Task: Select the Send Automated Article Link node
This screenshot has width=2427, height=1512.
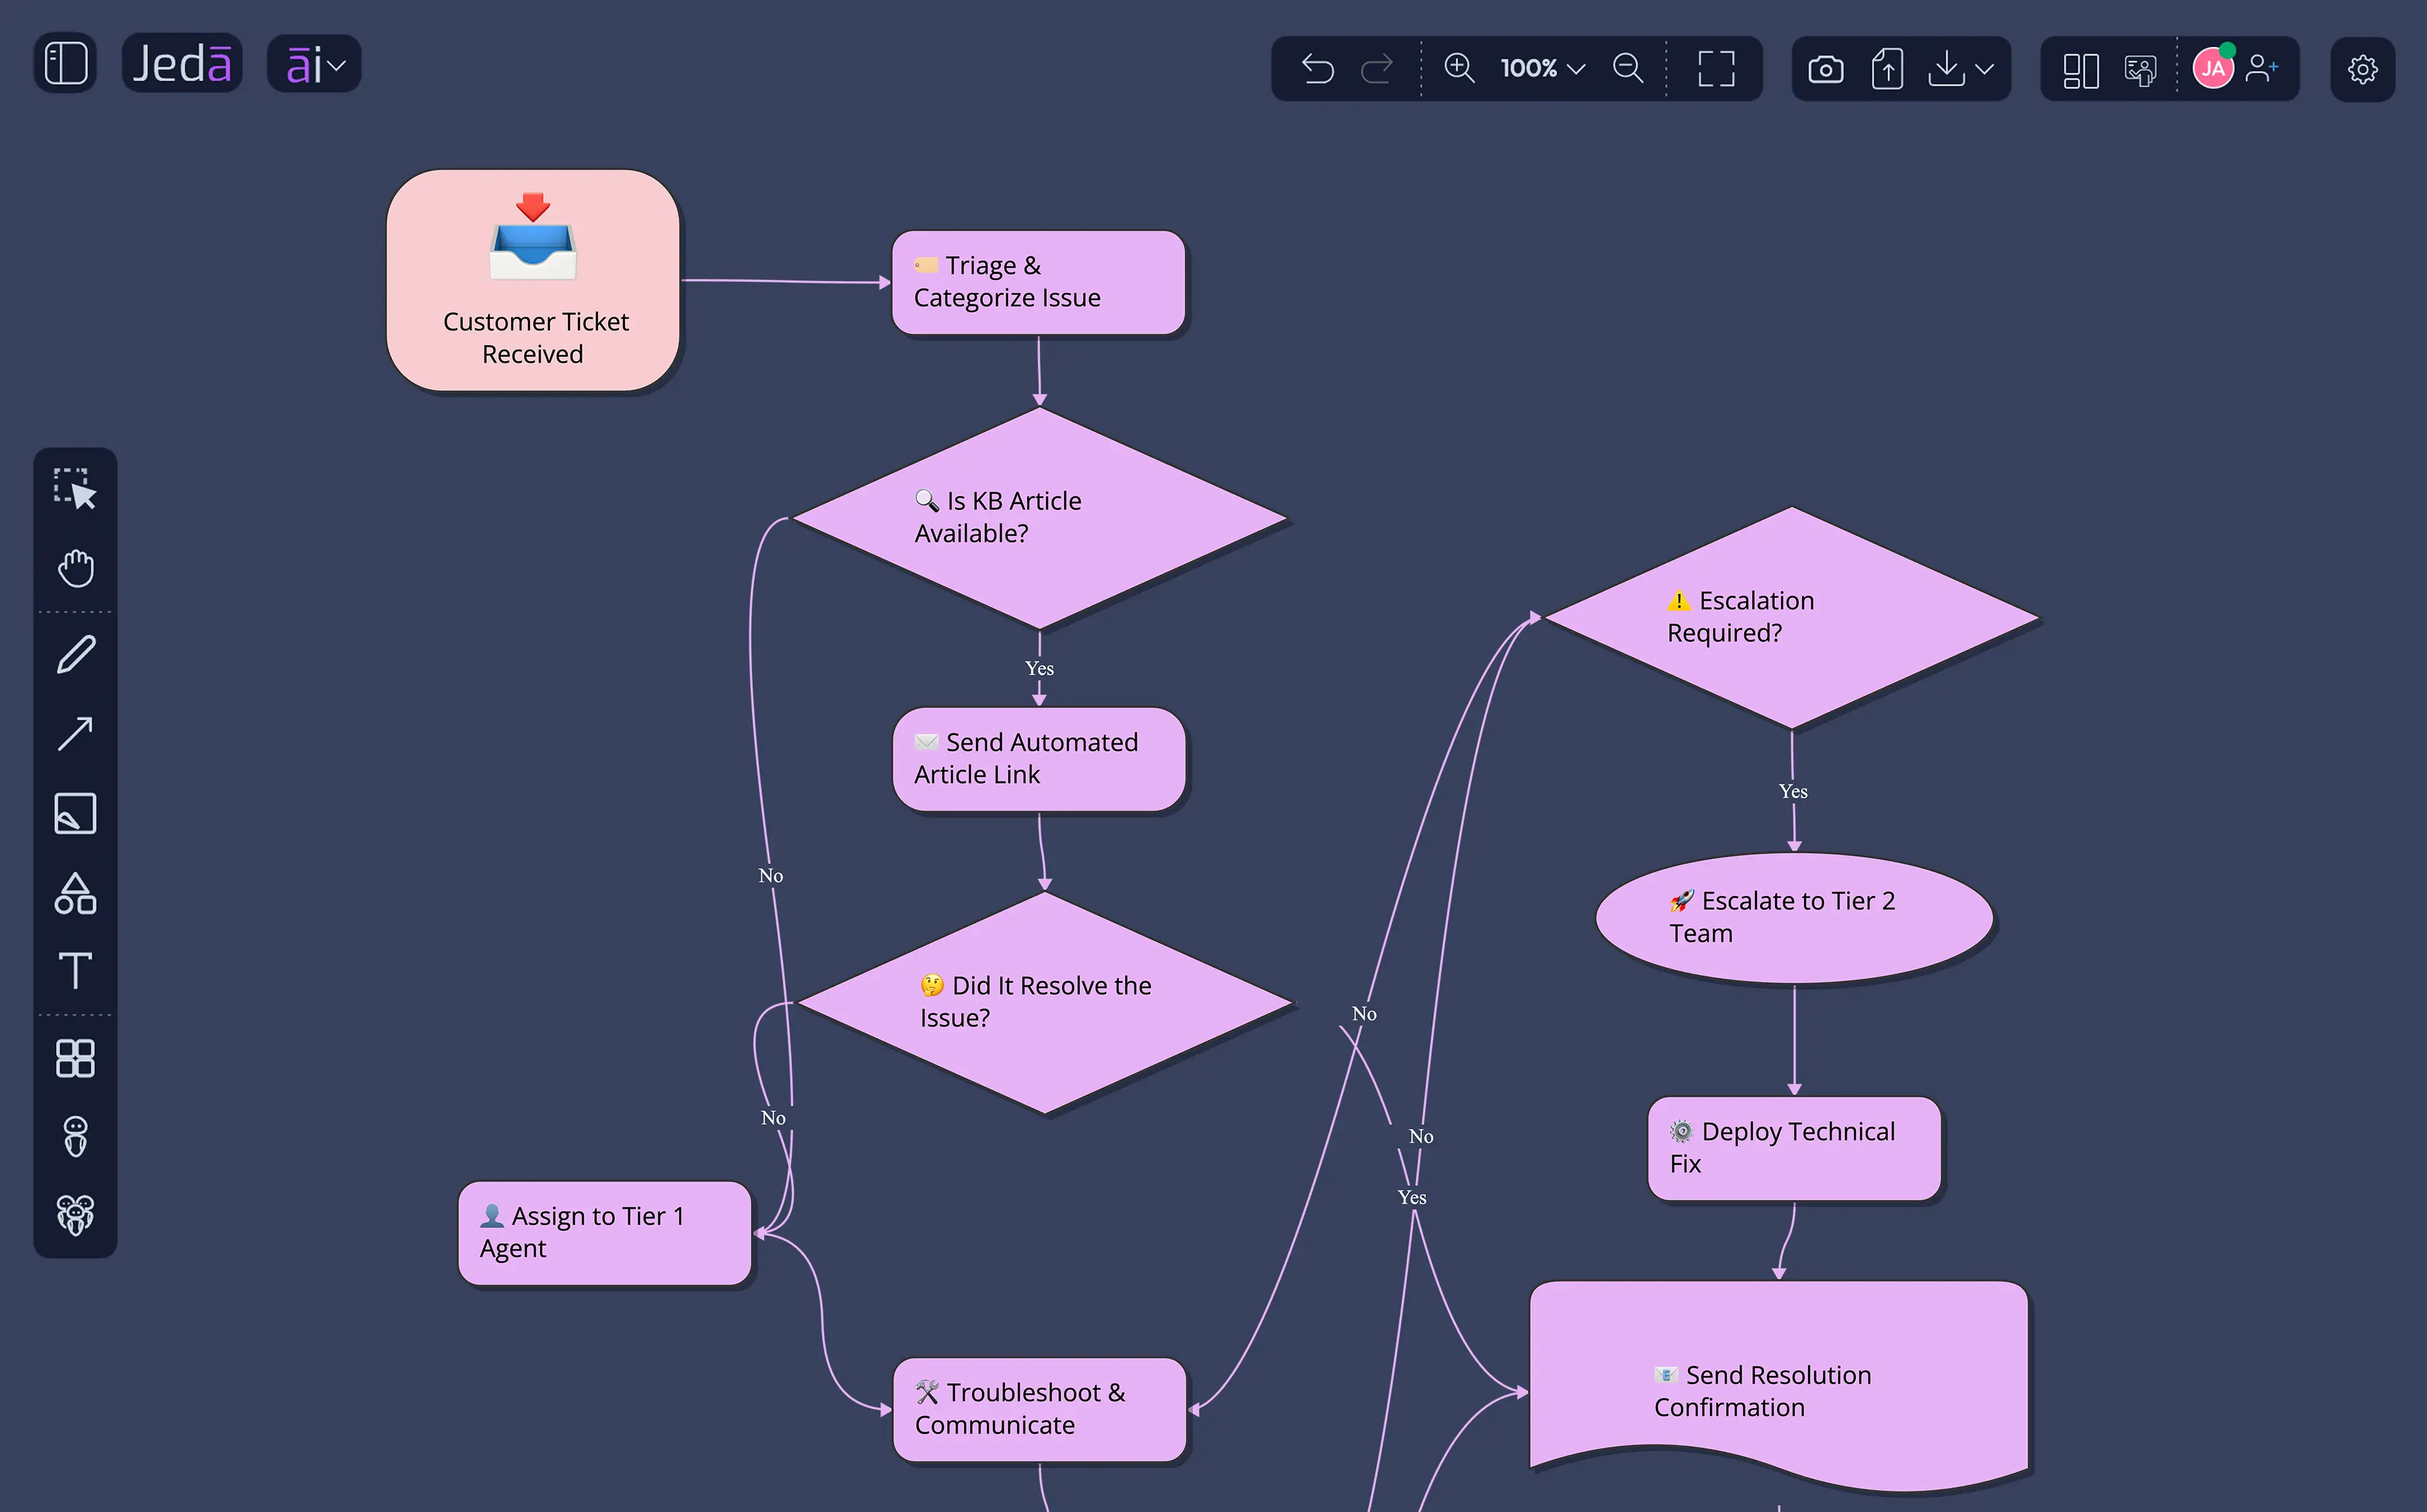Action: [x=1038, y=759]
